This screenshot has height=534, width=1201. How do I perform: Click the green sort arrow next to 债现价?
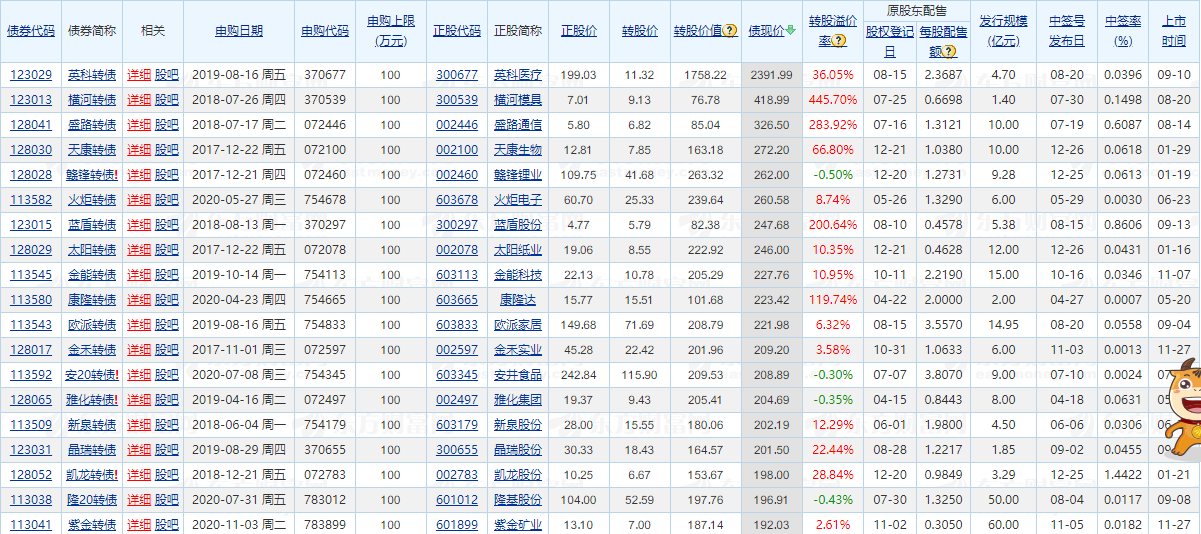click(790, 31)
